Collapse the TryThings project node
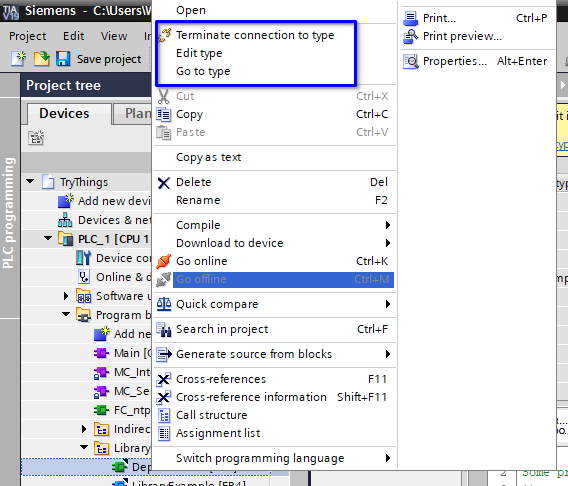This screenshot has width=568, height=486. [30, 181]
